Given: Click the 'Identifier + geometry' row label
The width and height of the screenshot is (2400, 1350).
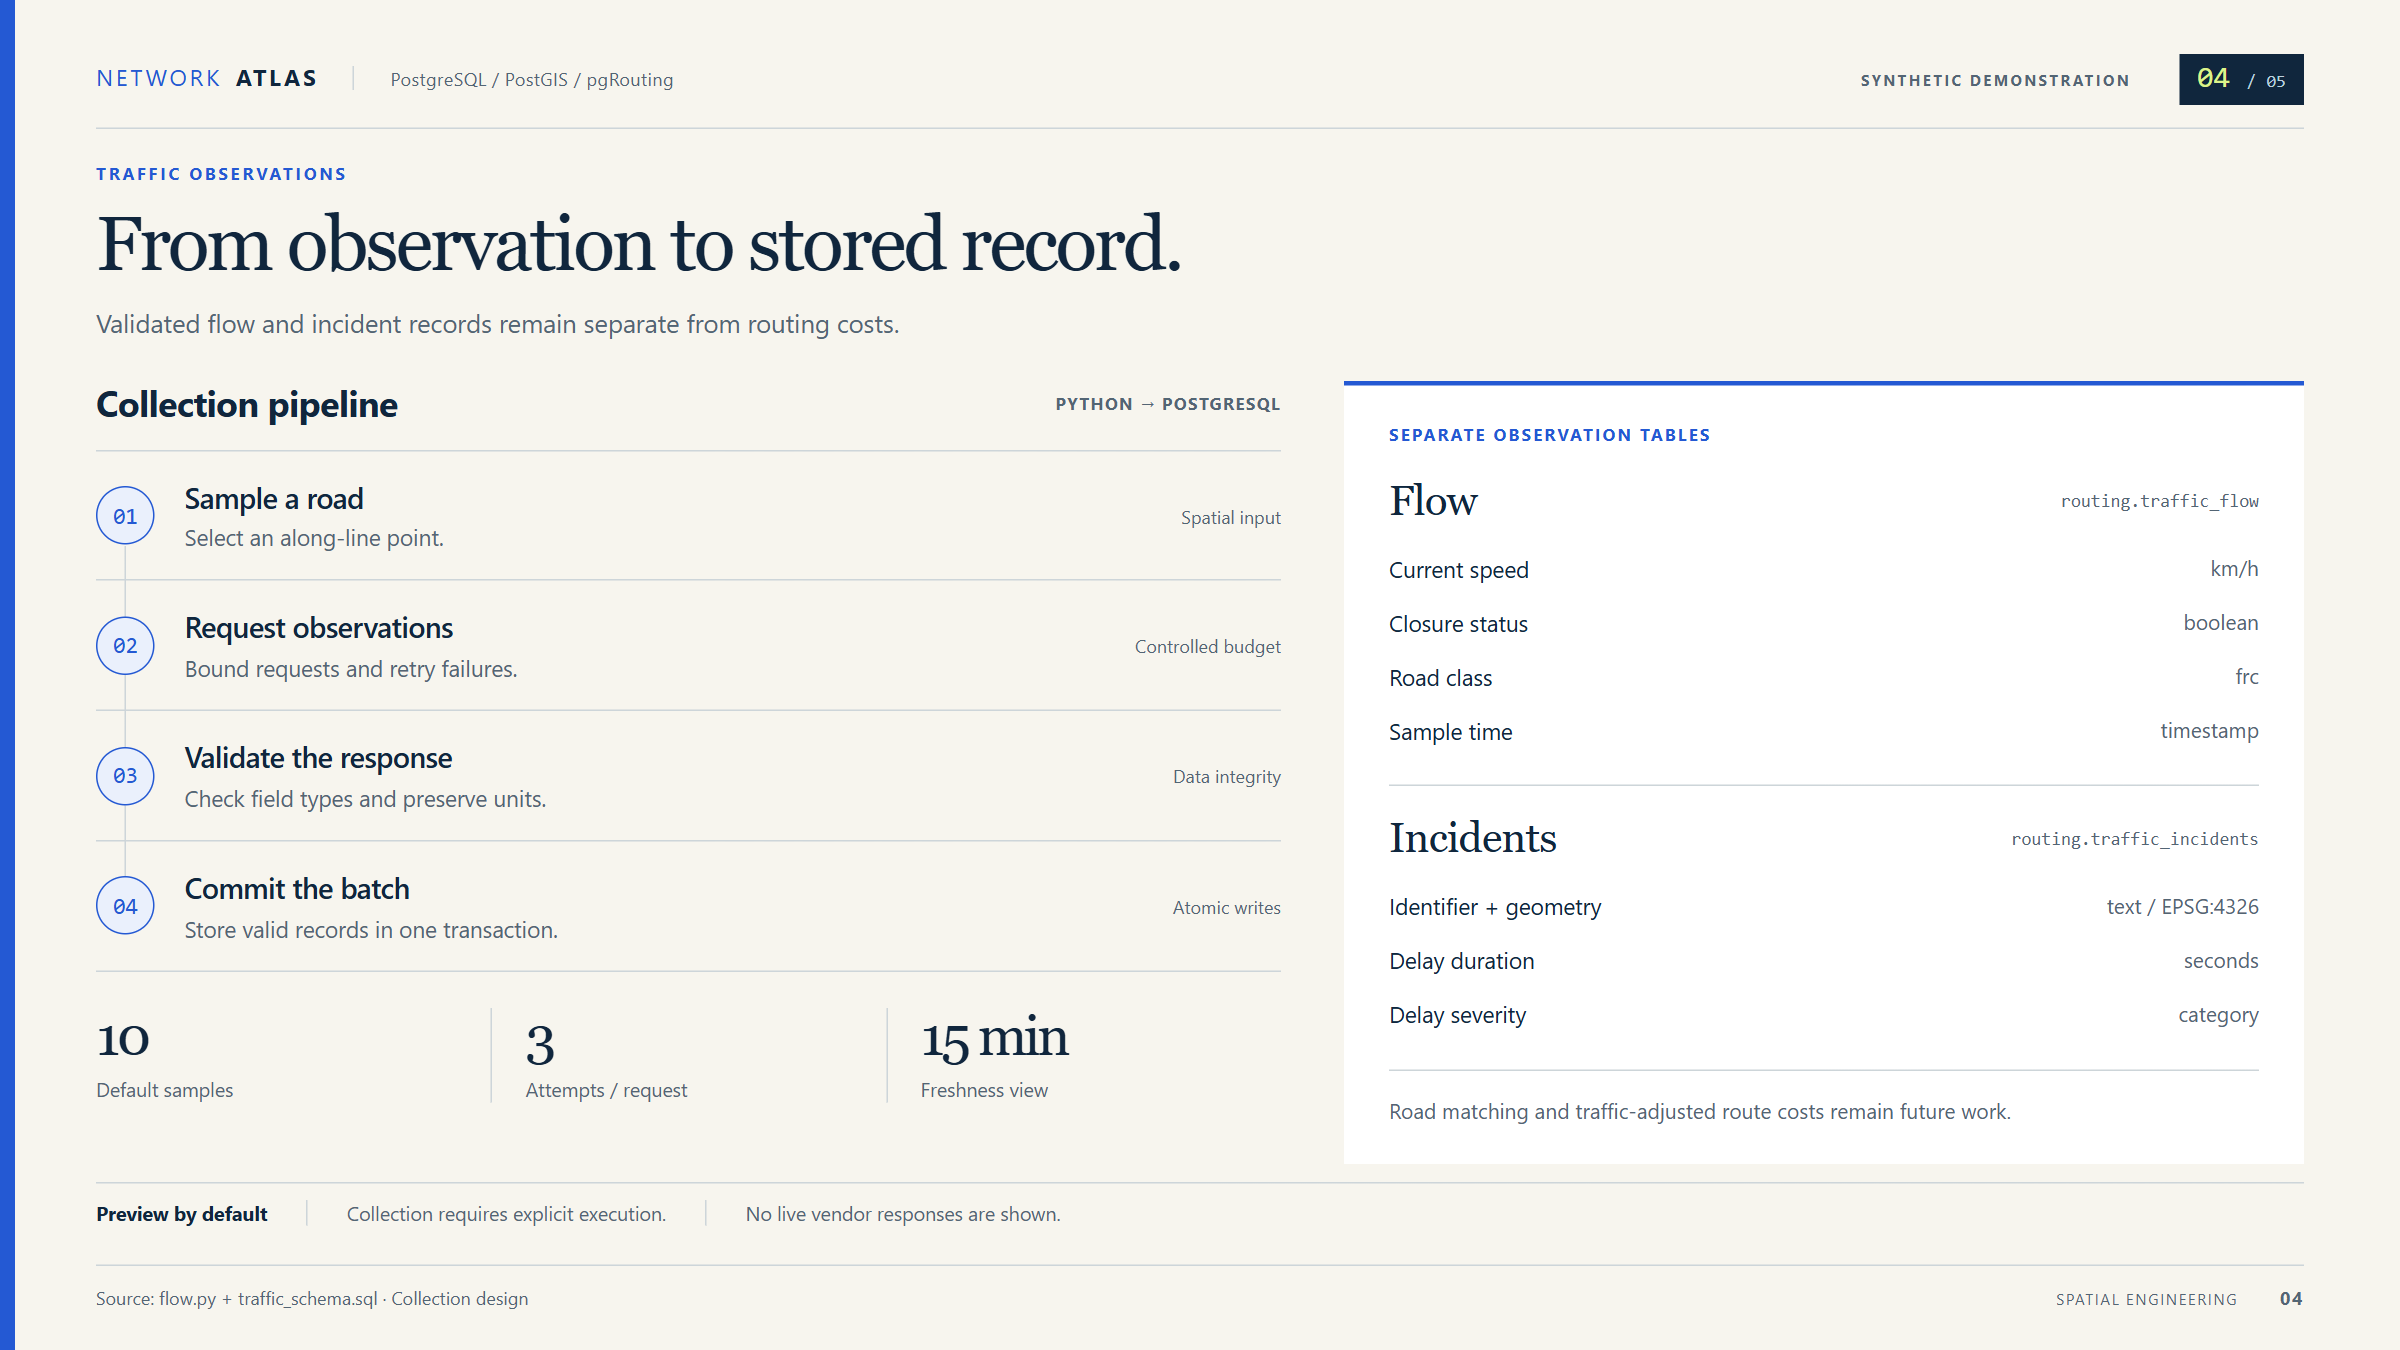Looking at the screenshot, I should tap(1495, 907).
